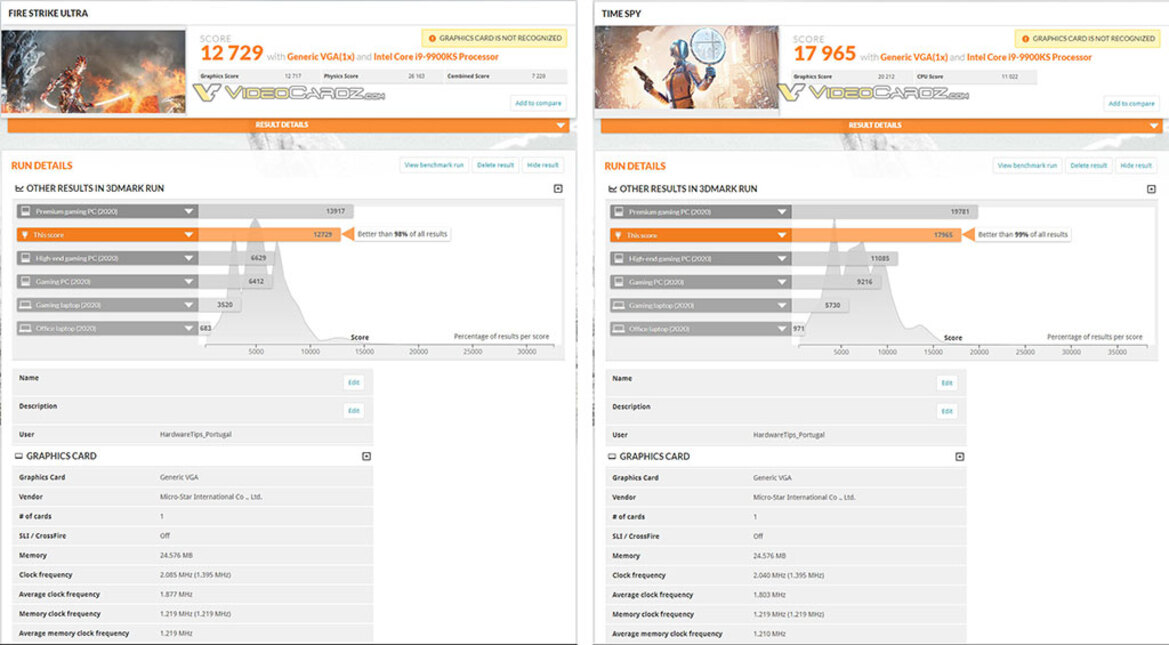Expand Premium gaming PC dropdown, Fire Strike Ultra

189,212
